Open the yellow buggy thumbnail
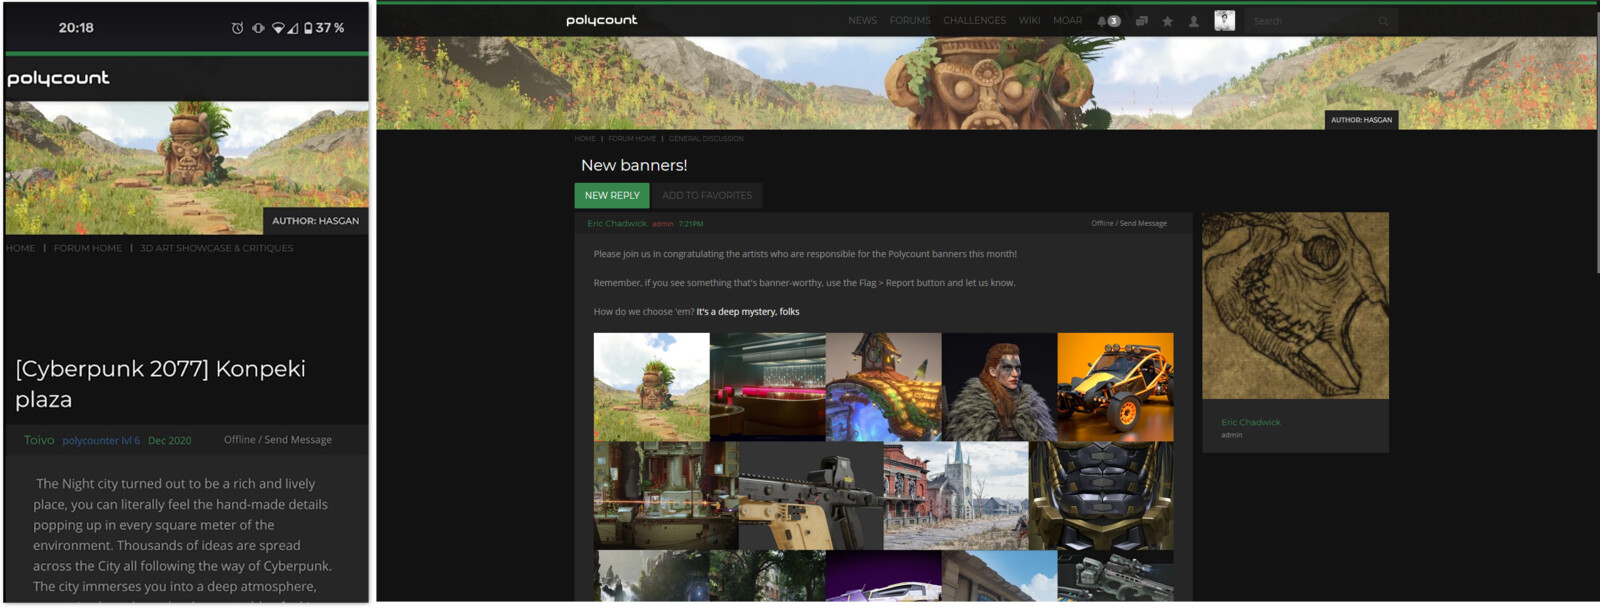This screenshot has width=1600, height=608. tap(1115, 387)
